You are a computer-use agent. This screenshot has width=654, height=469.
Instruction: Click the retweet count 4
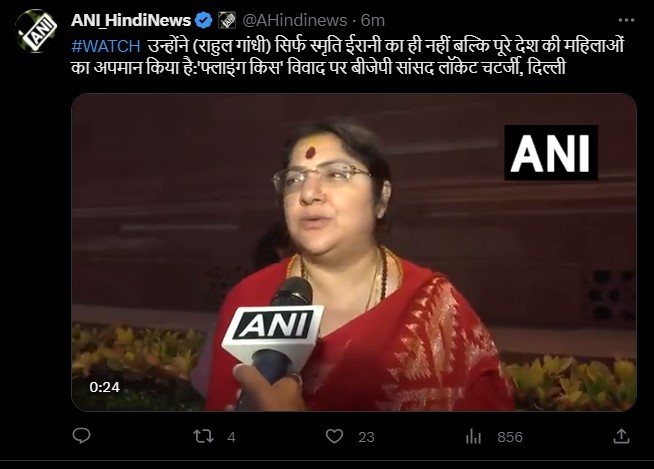(231, 437)
